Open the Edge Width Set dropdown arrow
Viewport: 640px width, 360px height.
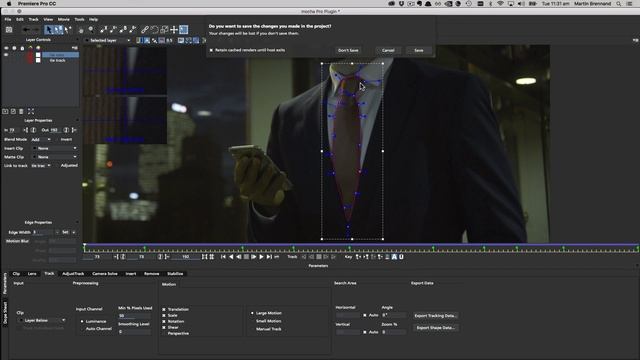click(74, 232)
